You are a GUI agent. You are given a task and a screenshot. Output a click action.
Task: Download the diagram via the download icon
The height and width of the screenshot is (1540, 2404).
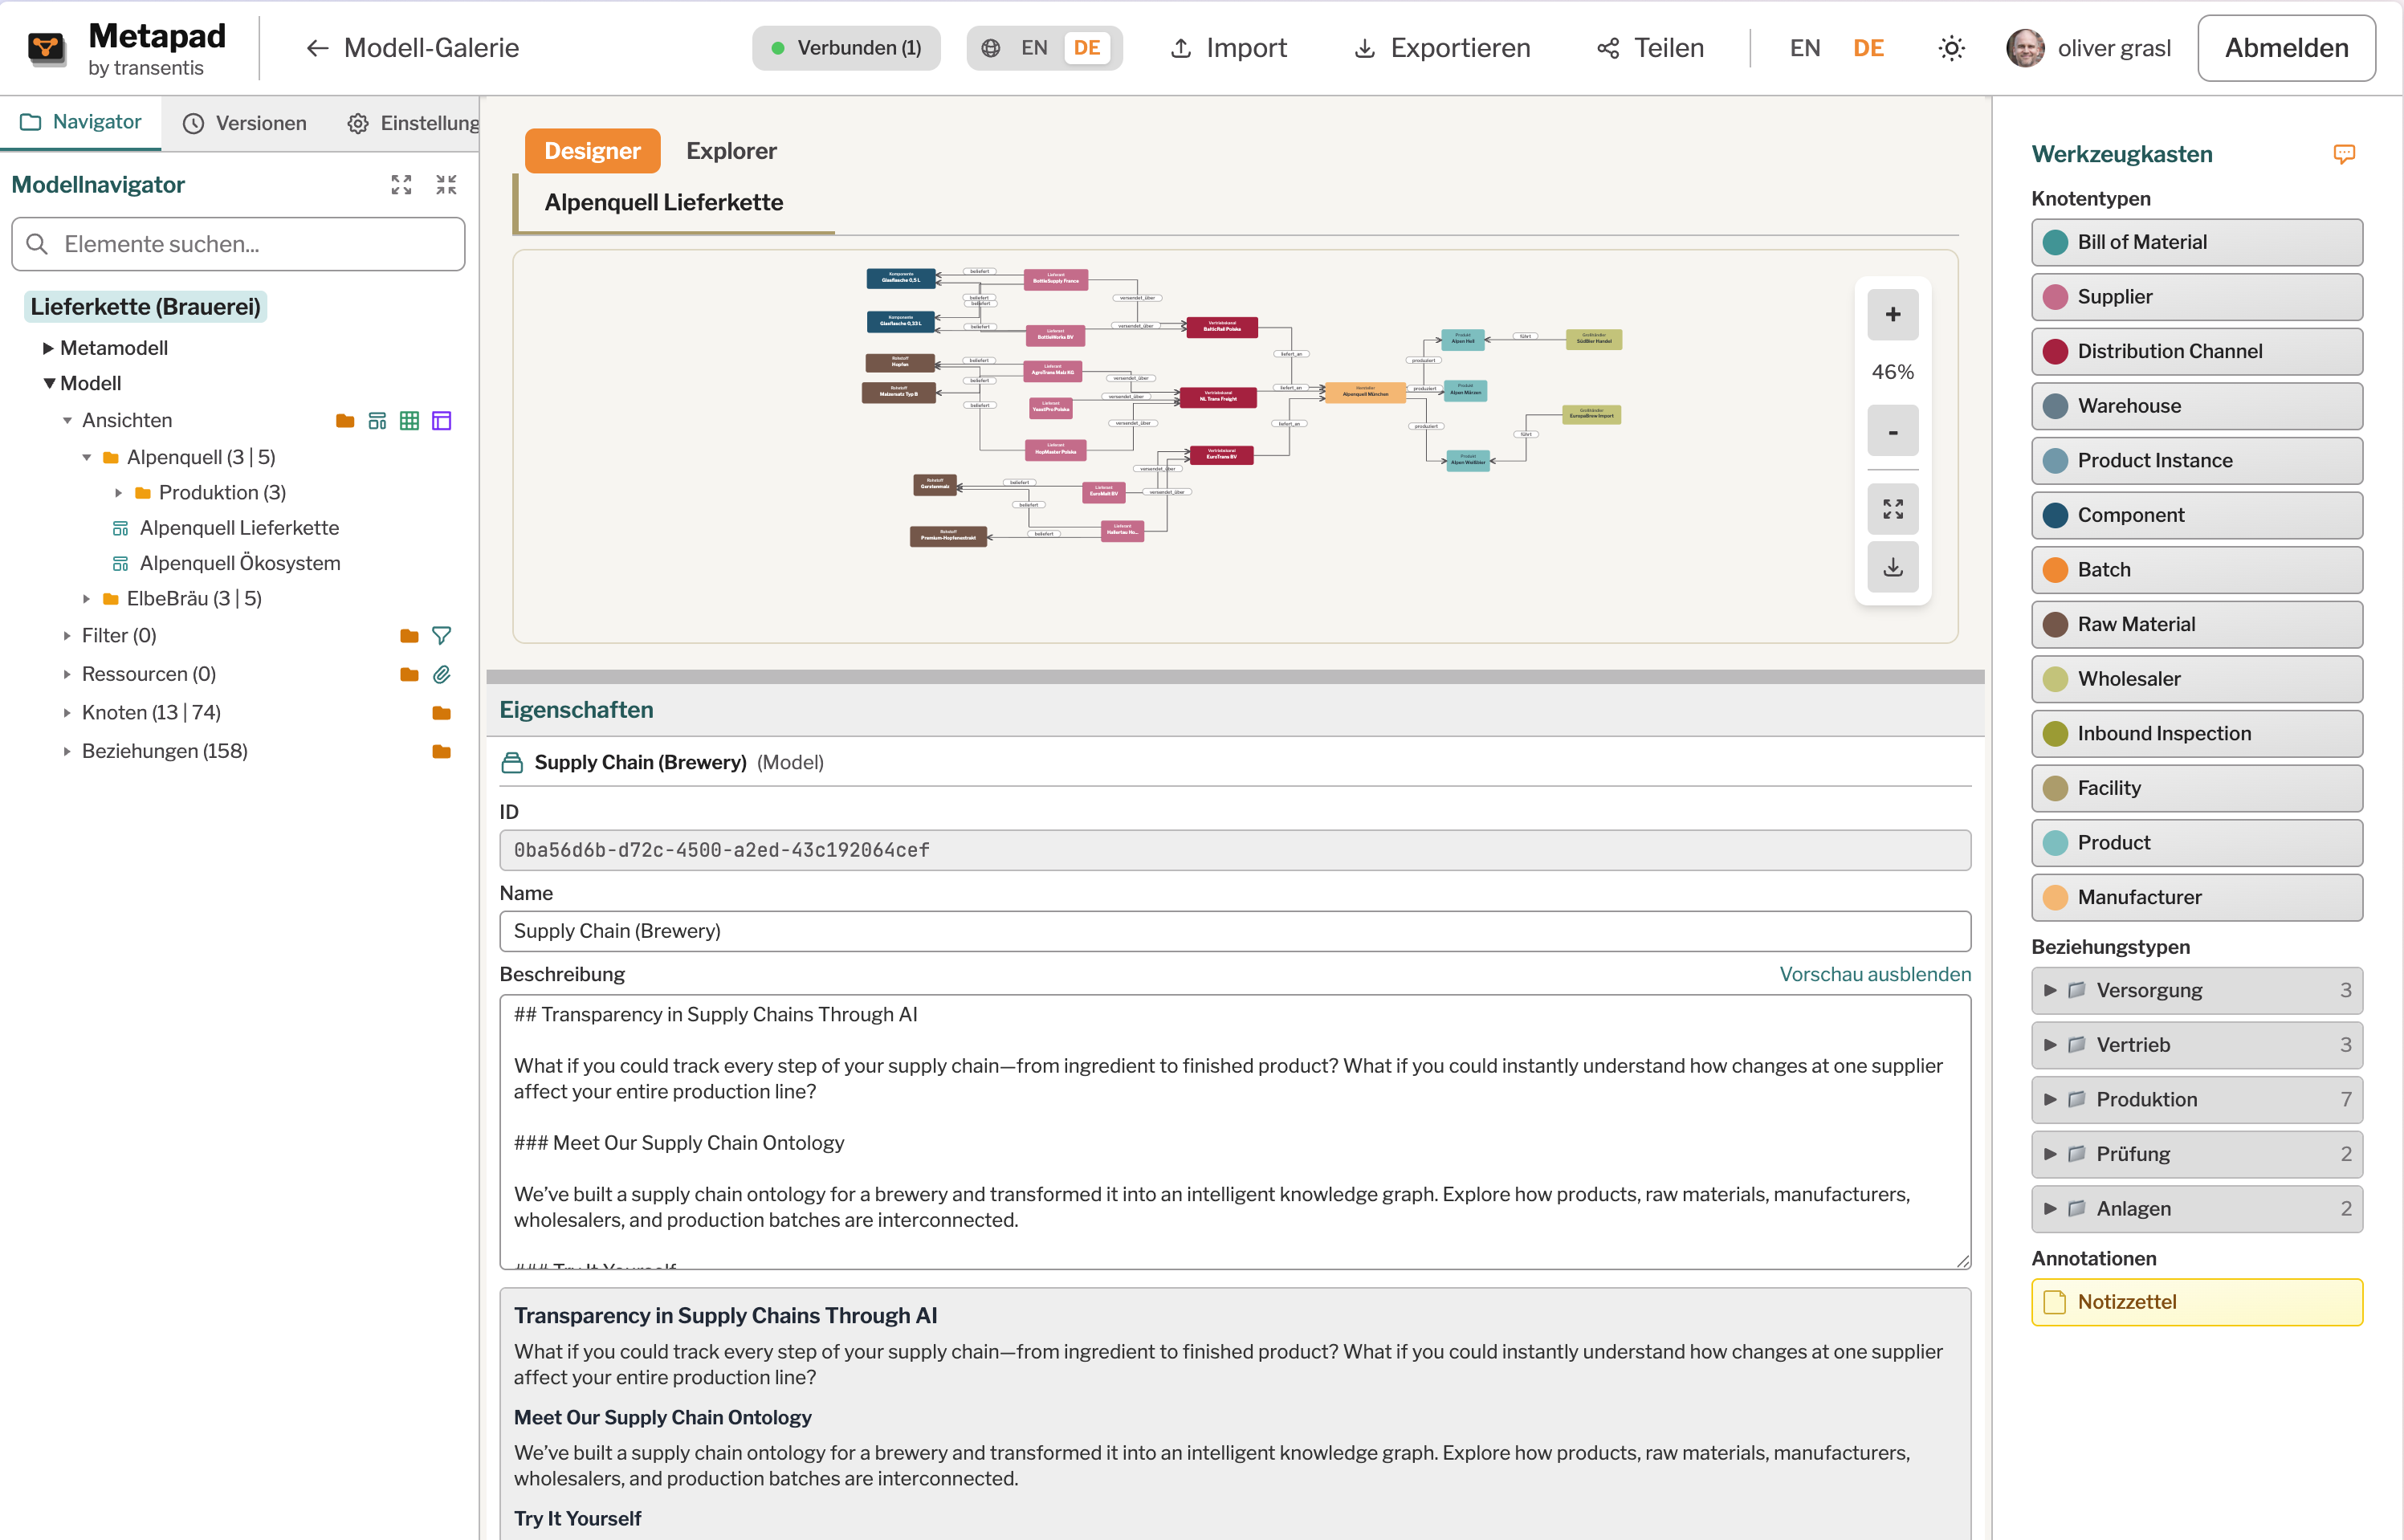1892,567
